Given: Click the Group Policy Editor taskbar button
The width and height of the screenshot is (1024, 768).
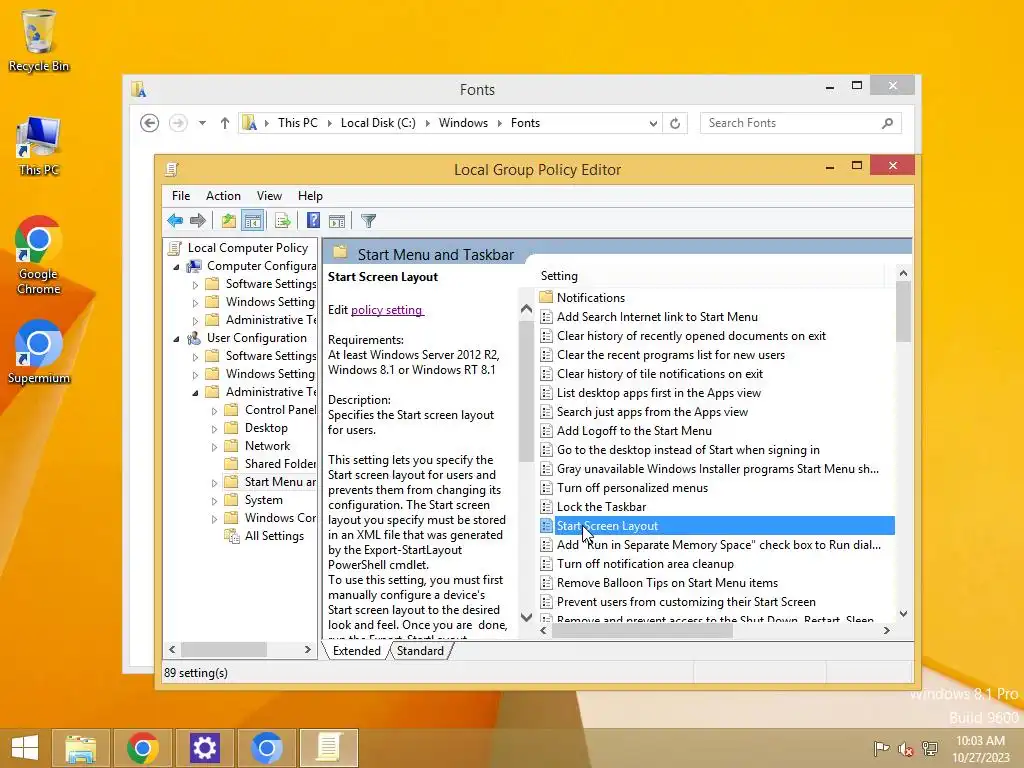Looking at the screenshot, I should 328,748.
